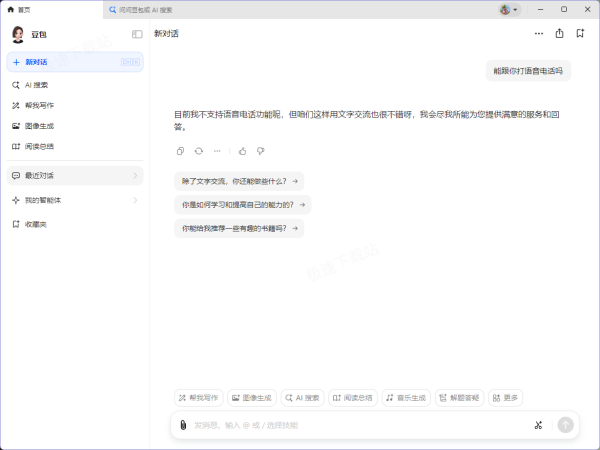600x450 pixels.
Task: Click the send arrow button
Action: 566,425
